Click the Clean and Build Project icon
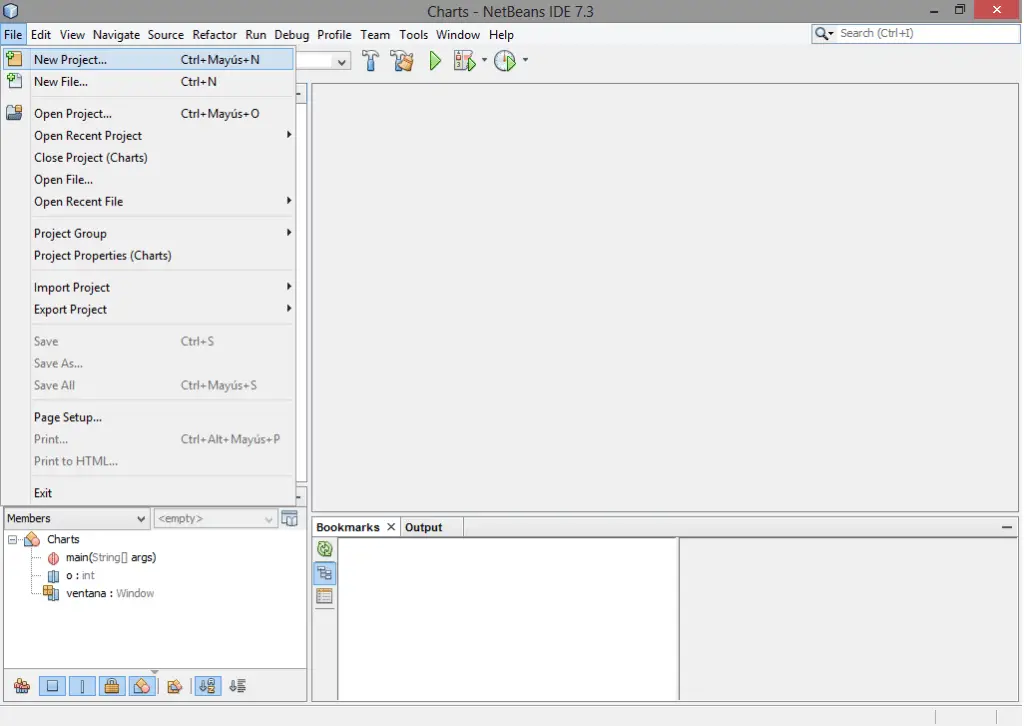1024x726 pixels. coord(402,60)
